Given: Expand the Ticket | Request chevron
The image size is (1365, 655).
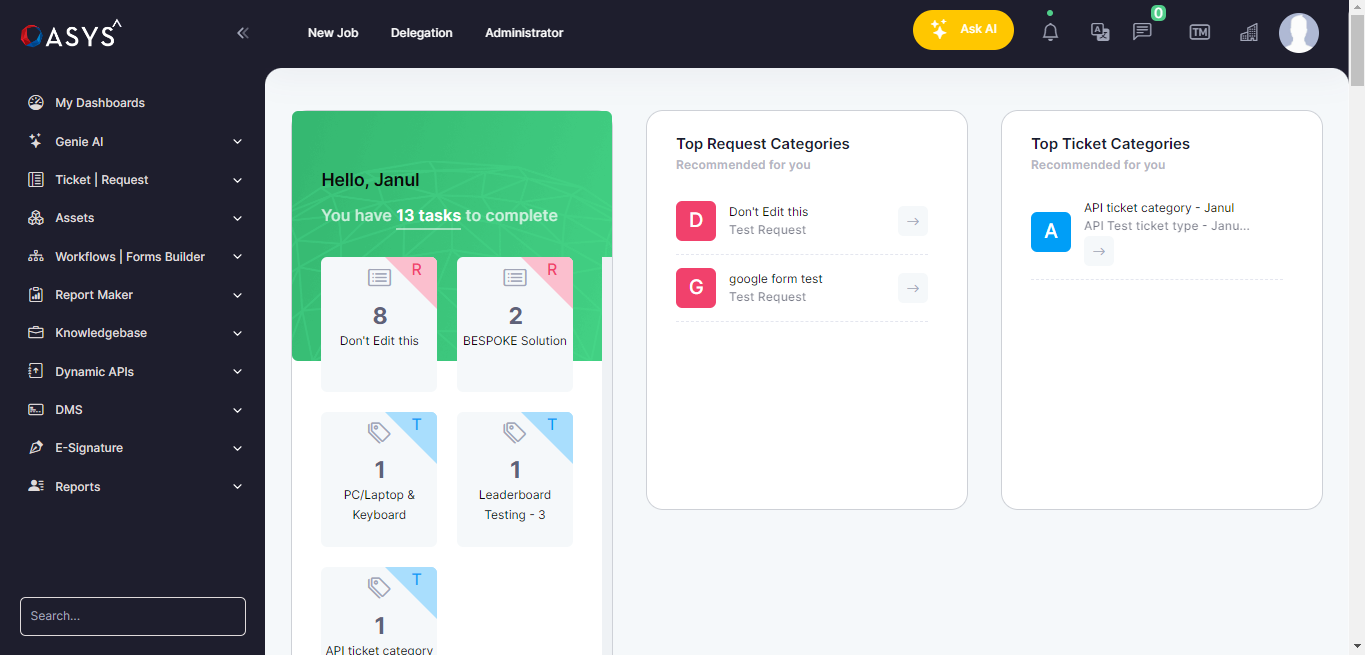Looking at the screenshot, I should 238,180.
